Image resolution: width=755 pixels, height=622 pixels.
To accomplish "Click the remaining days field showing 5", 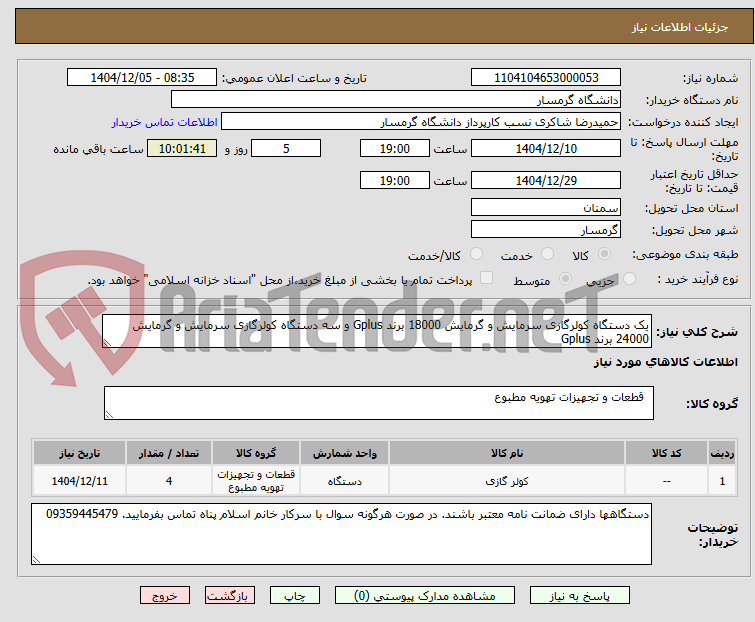I will coord(286,148).
